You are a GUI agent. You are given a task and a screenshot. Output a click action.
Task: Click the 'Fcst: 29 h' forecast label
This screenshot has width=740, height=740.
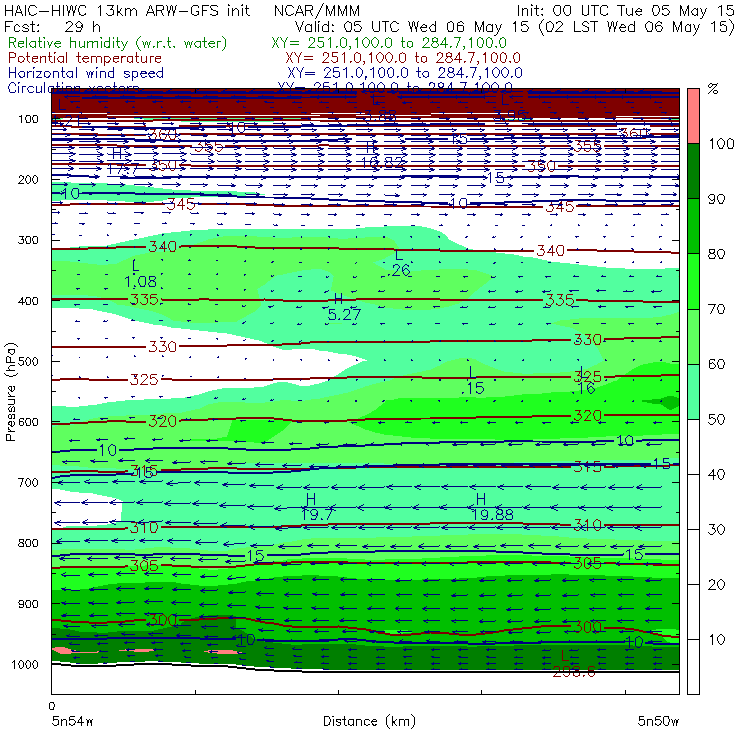(x=52, y=26)
